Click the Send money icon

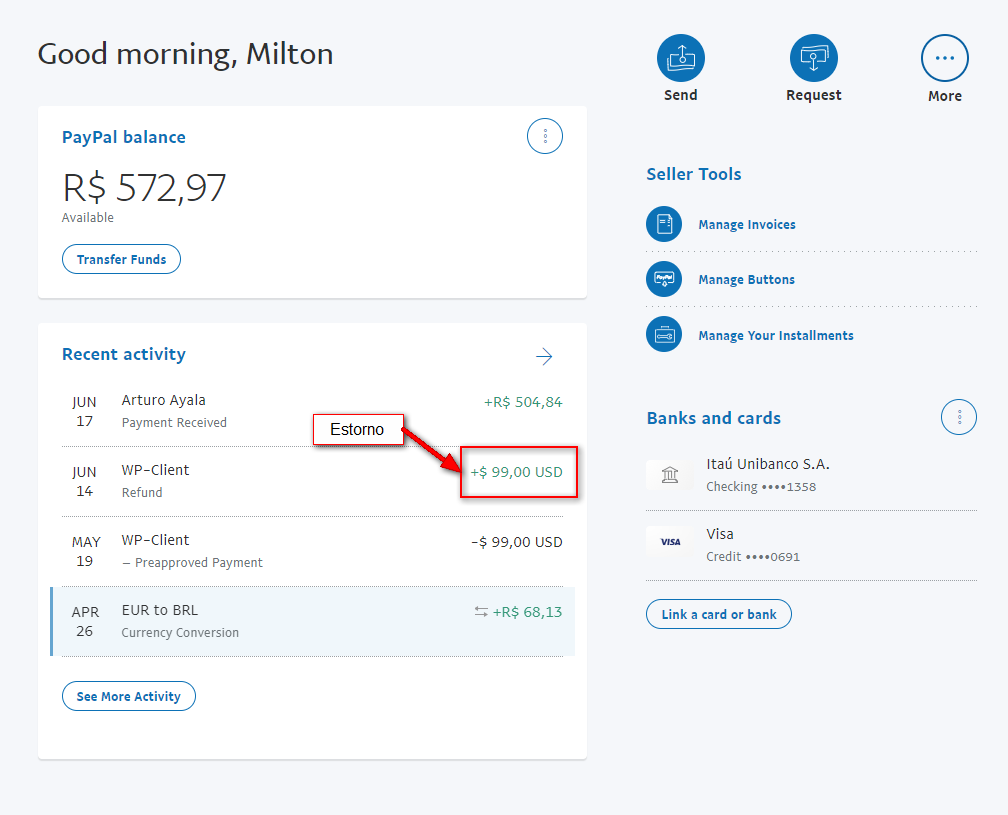point(680,58)
